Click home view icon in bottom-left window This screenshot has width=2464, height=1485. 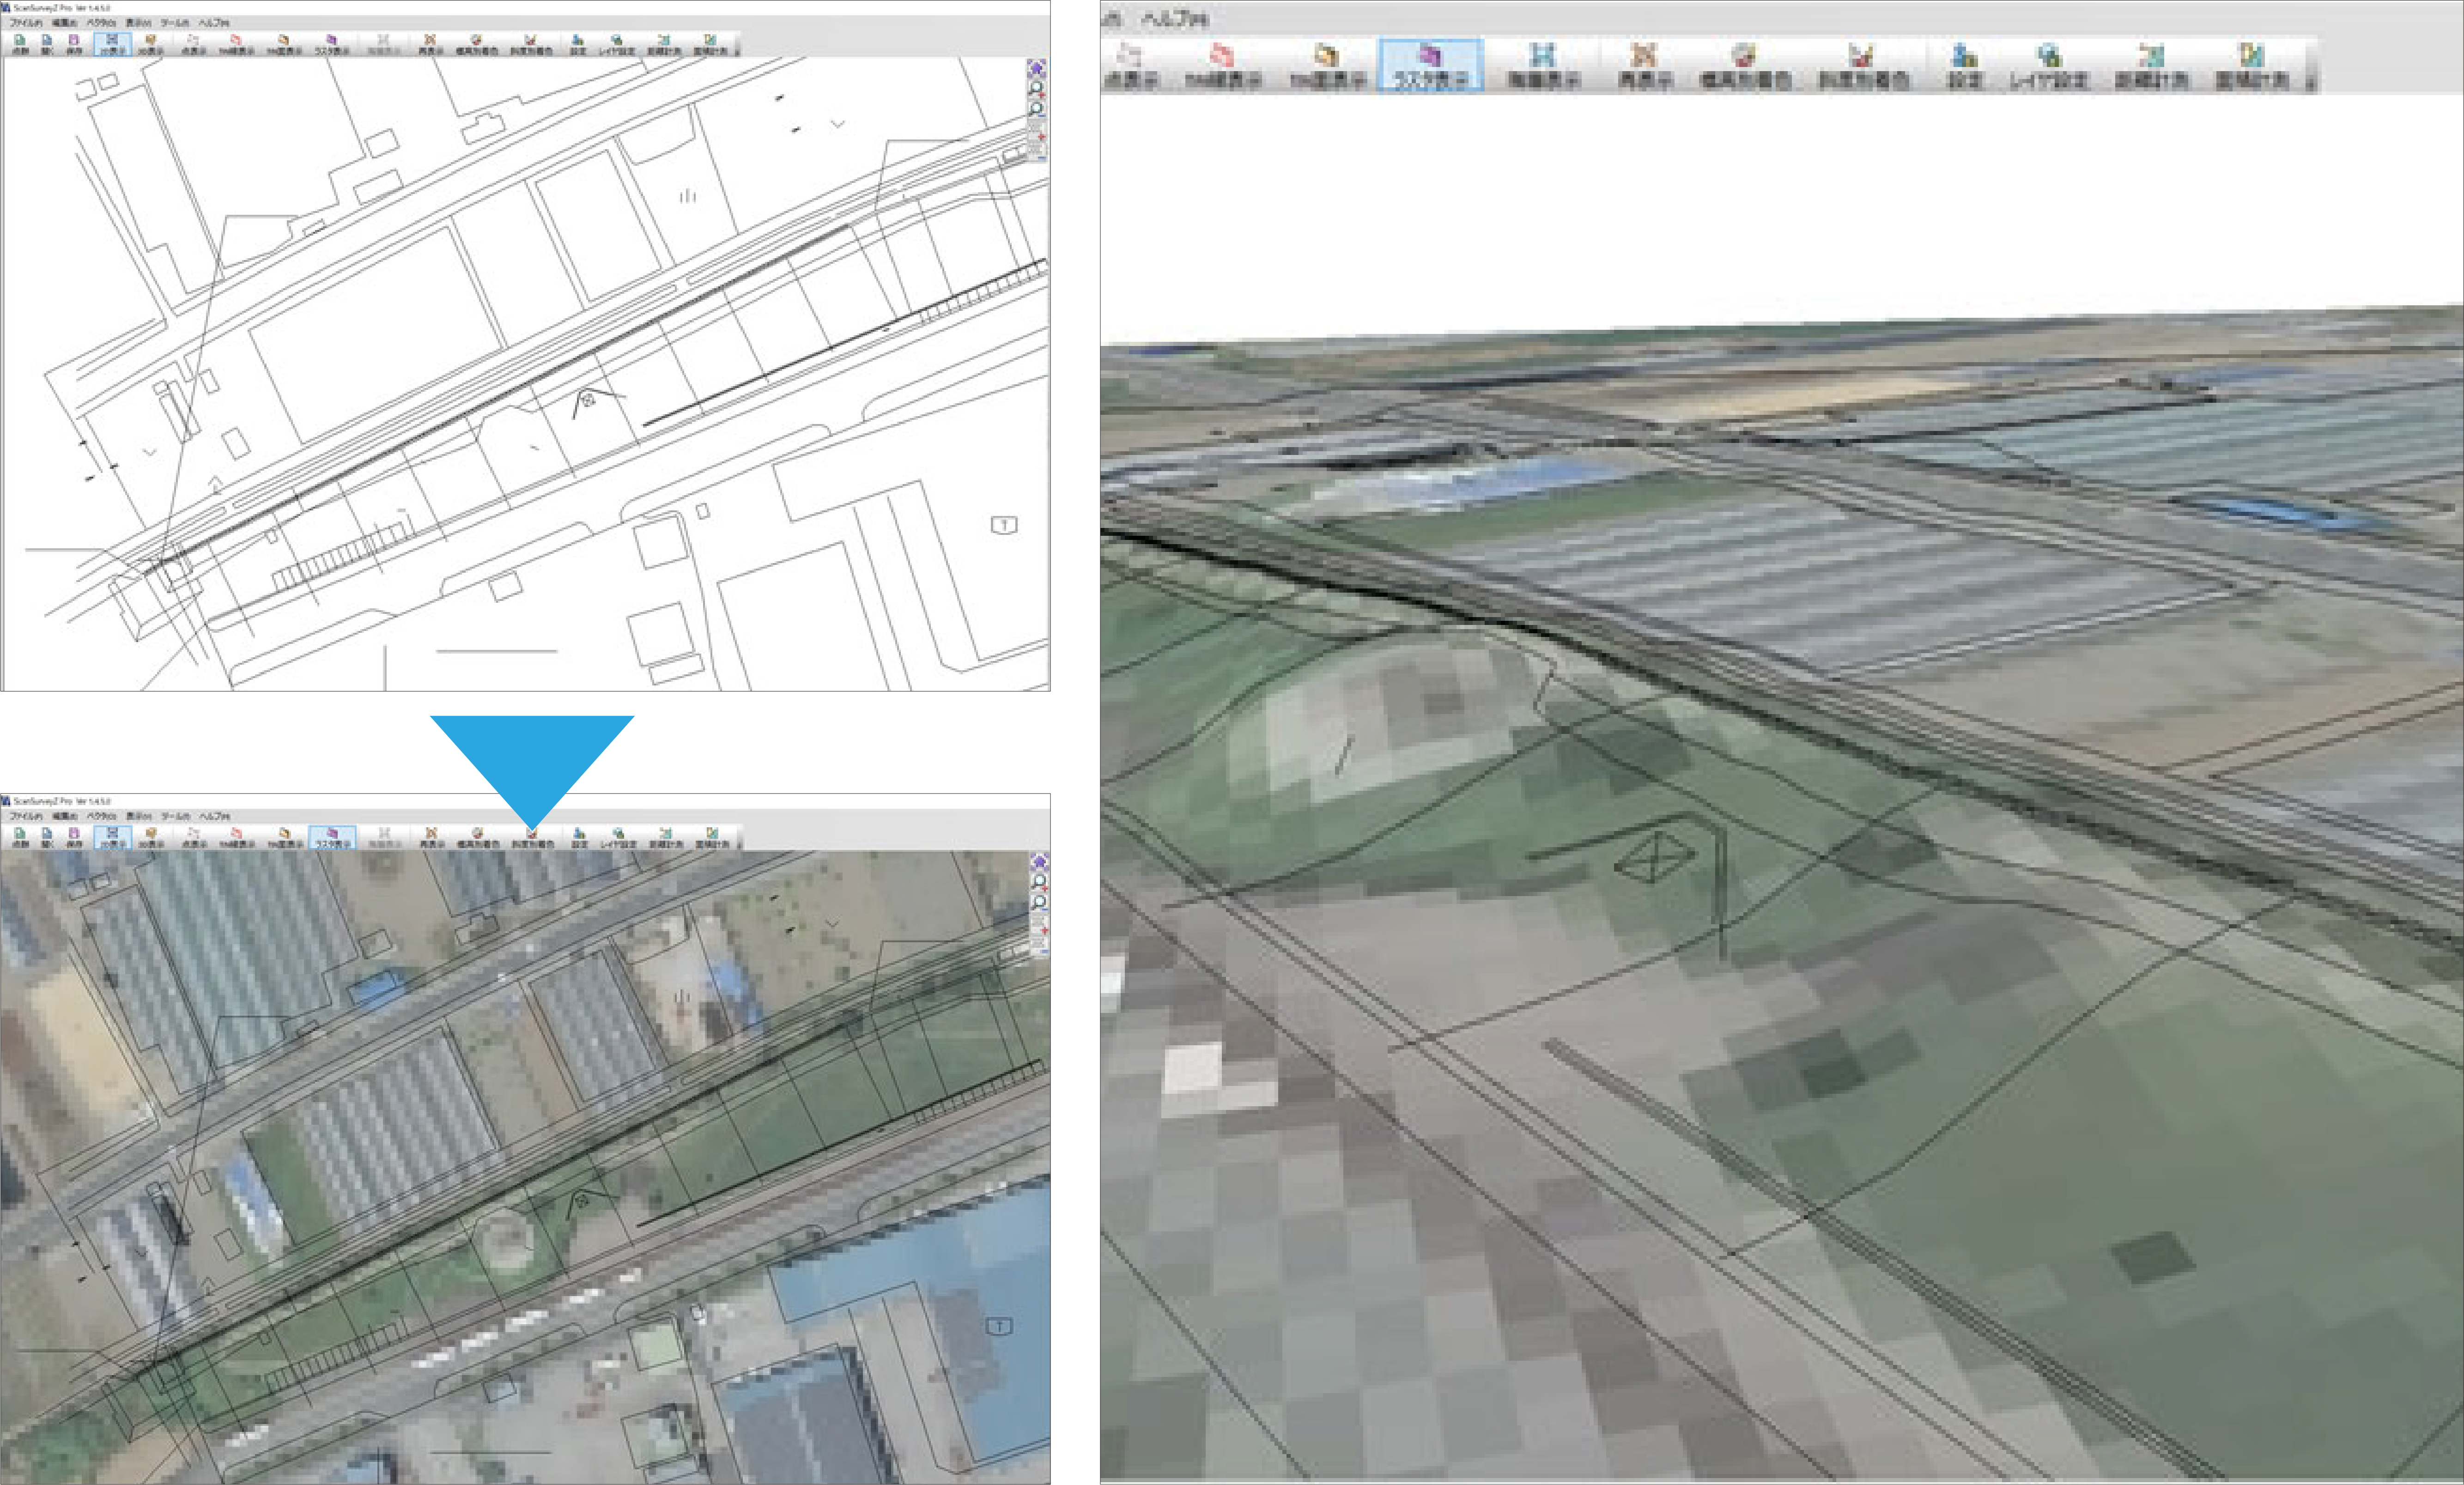pyautogui.click(x=1039, y=862)
